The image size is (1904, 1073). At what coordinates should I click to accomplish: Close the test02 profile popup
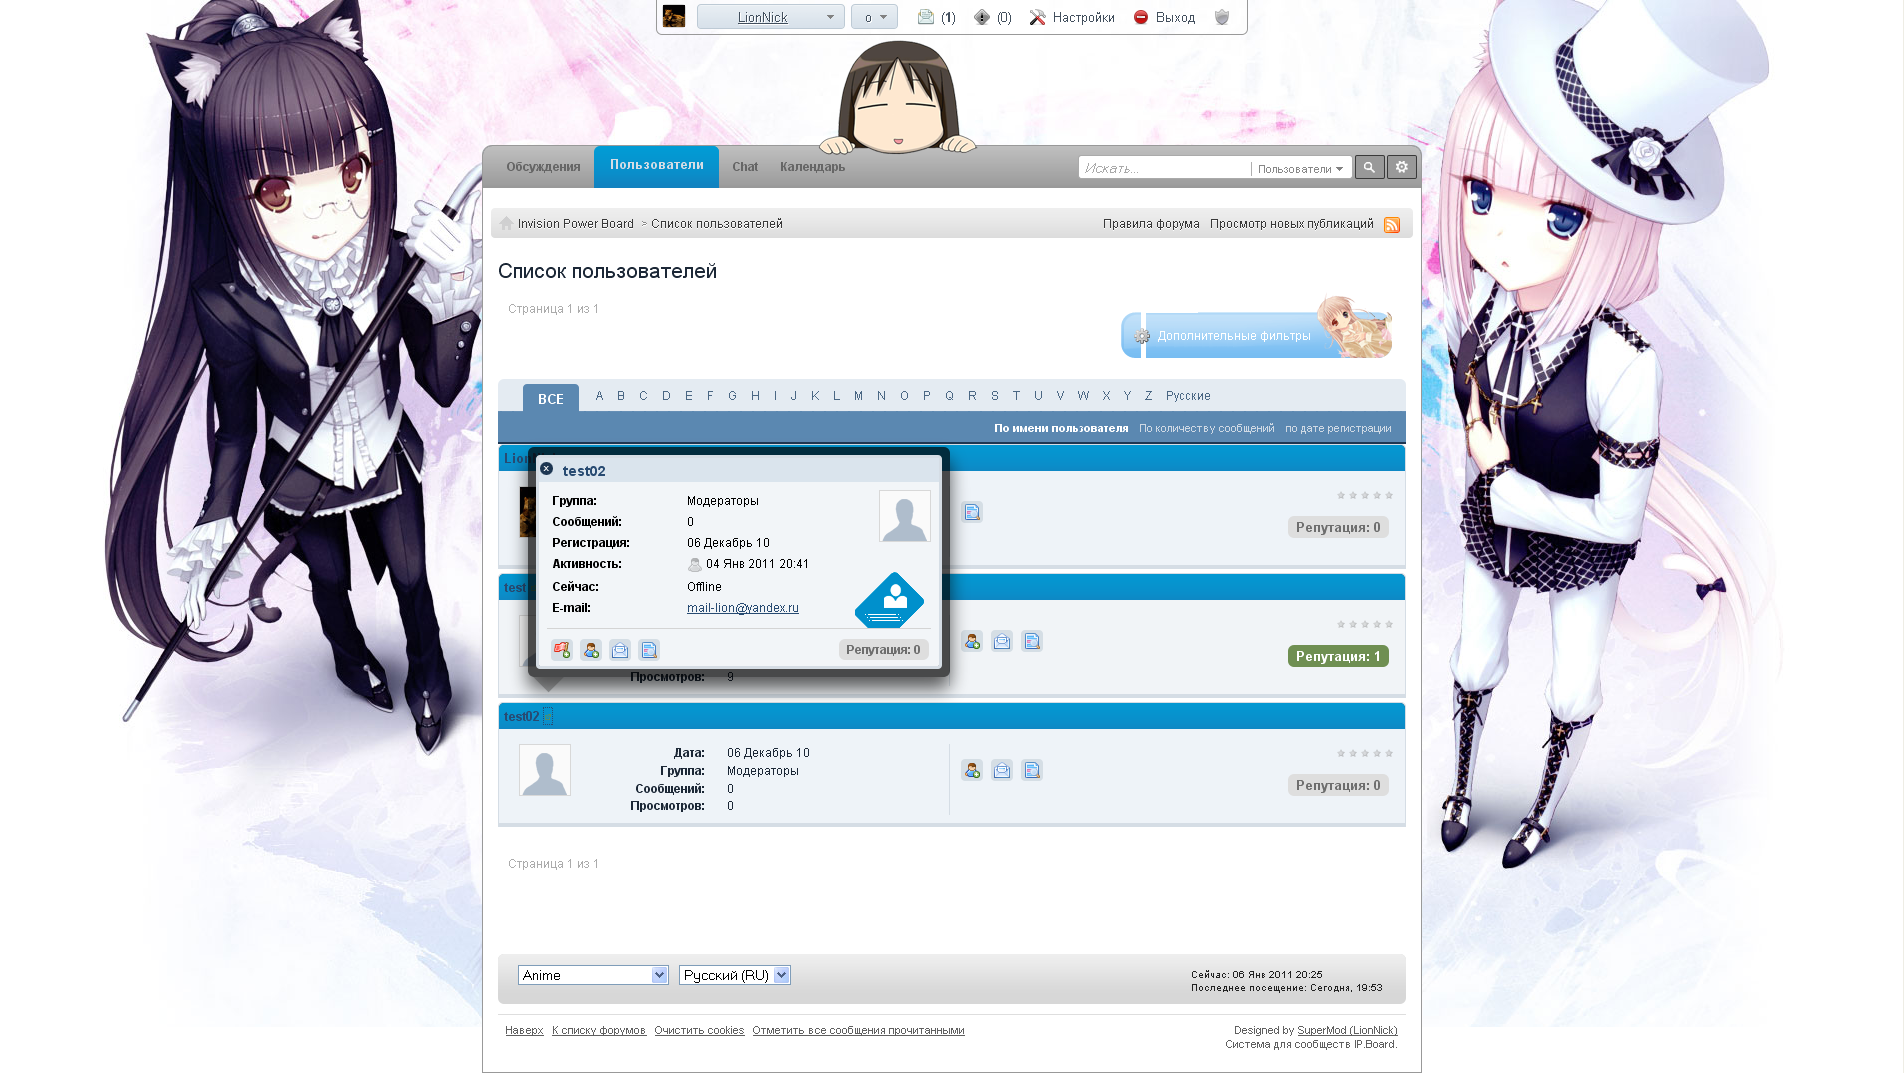546,468
